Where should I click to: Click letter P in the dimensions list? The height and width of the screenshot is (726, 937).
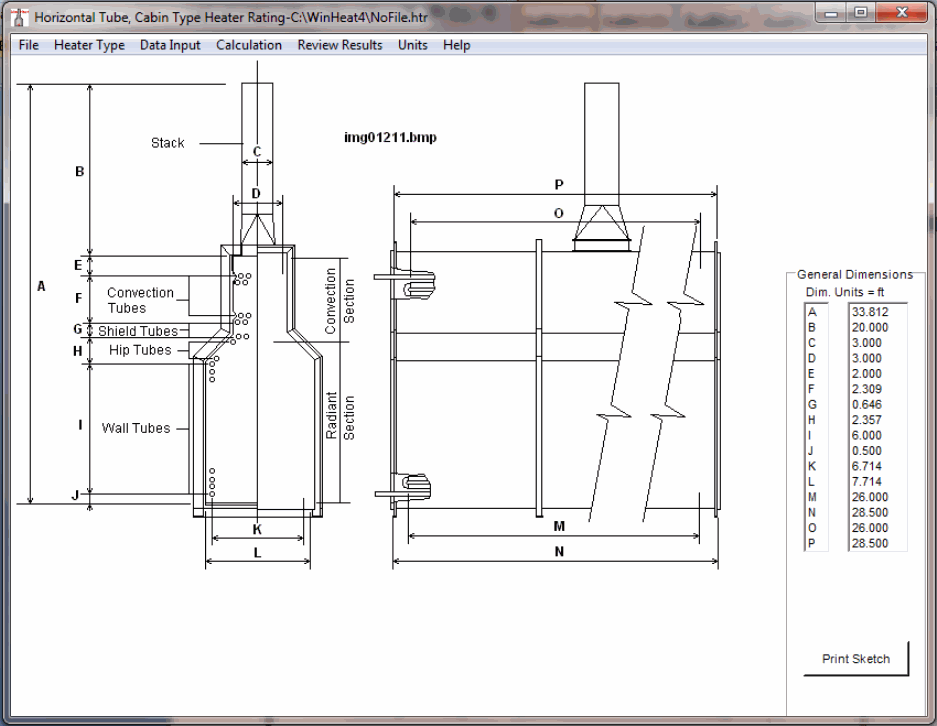(x=812, y=543)
